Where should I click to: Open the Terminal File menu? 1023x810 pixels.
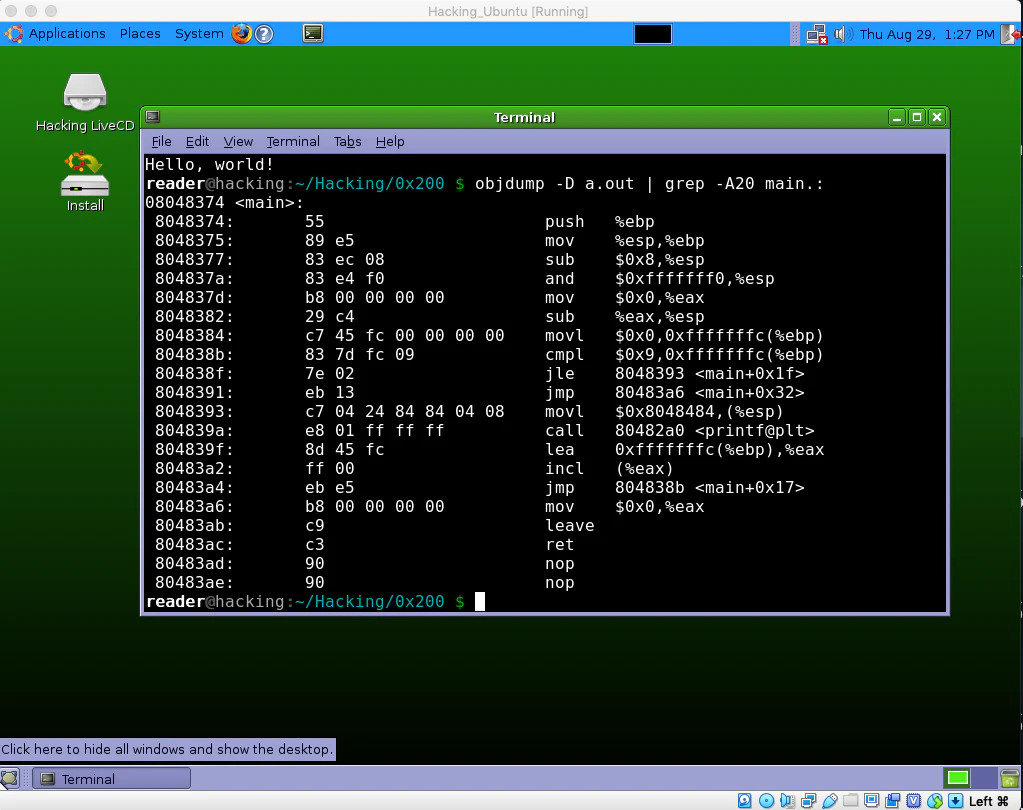tap(161, 142)
